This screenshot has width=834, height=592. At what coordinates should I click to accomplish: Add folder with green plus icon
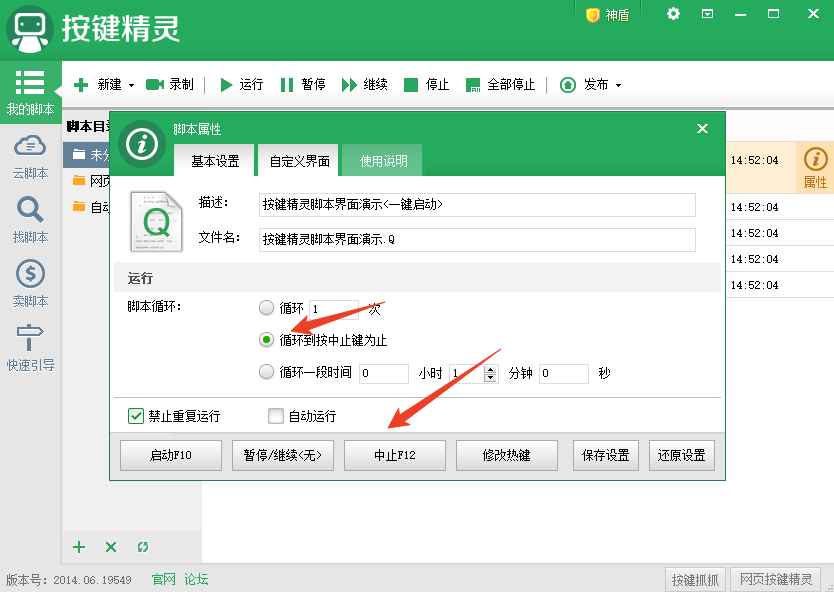pyautogui.click(x=79, y=547)
